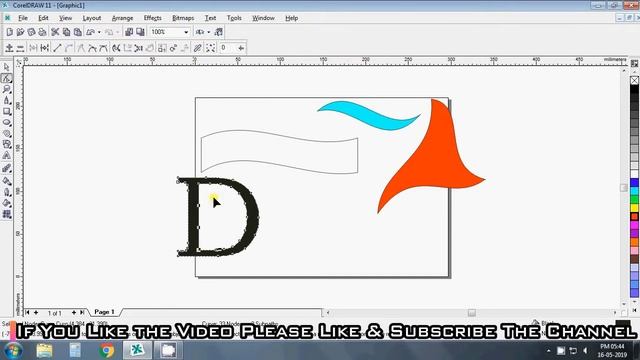Click the Add Node plus button
This screenshot has width=640, height=360.
click(9, 48)
